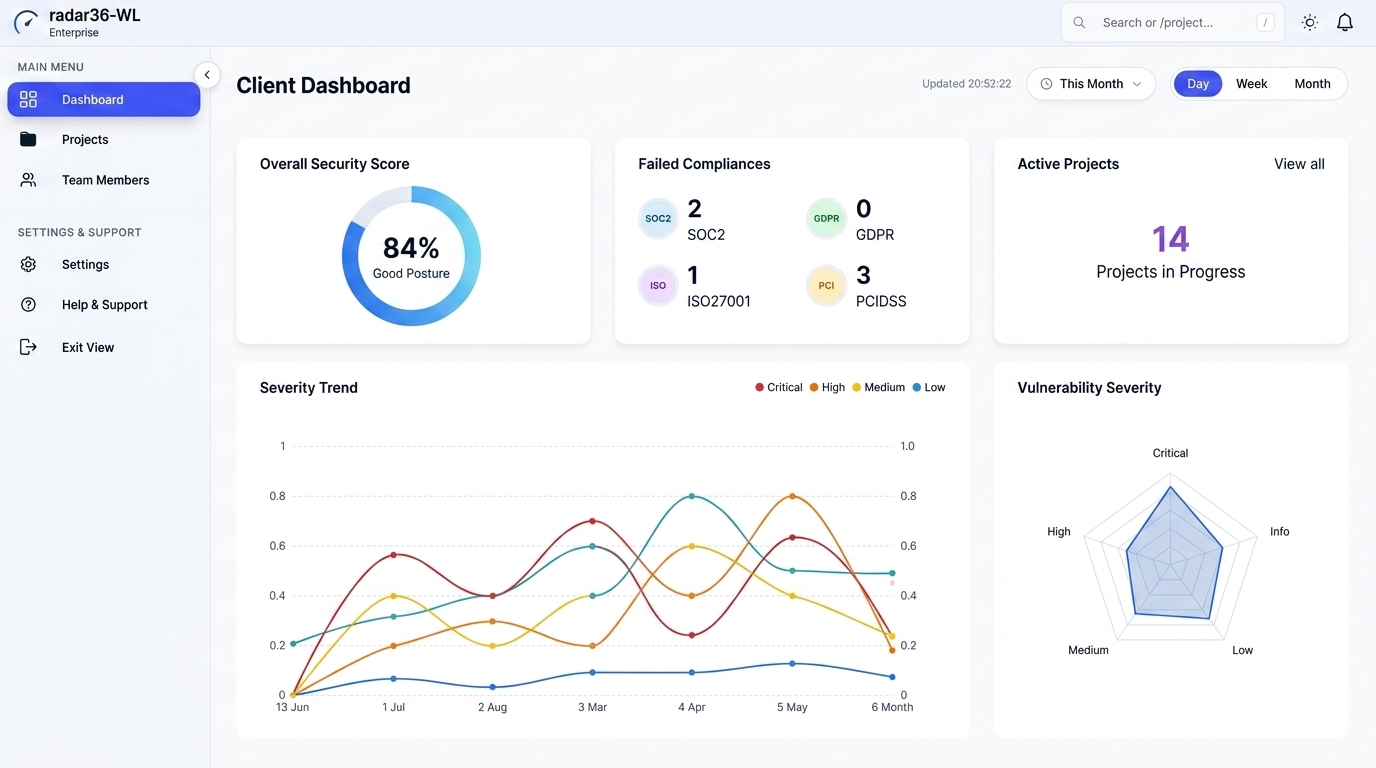Switch to the Month view tab
Viewport: 1376px width, 768px height.
1312,84
